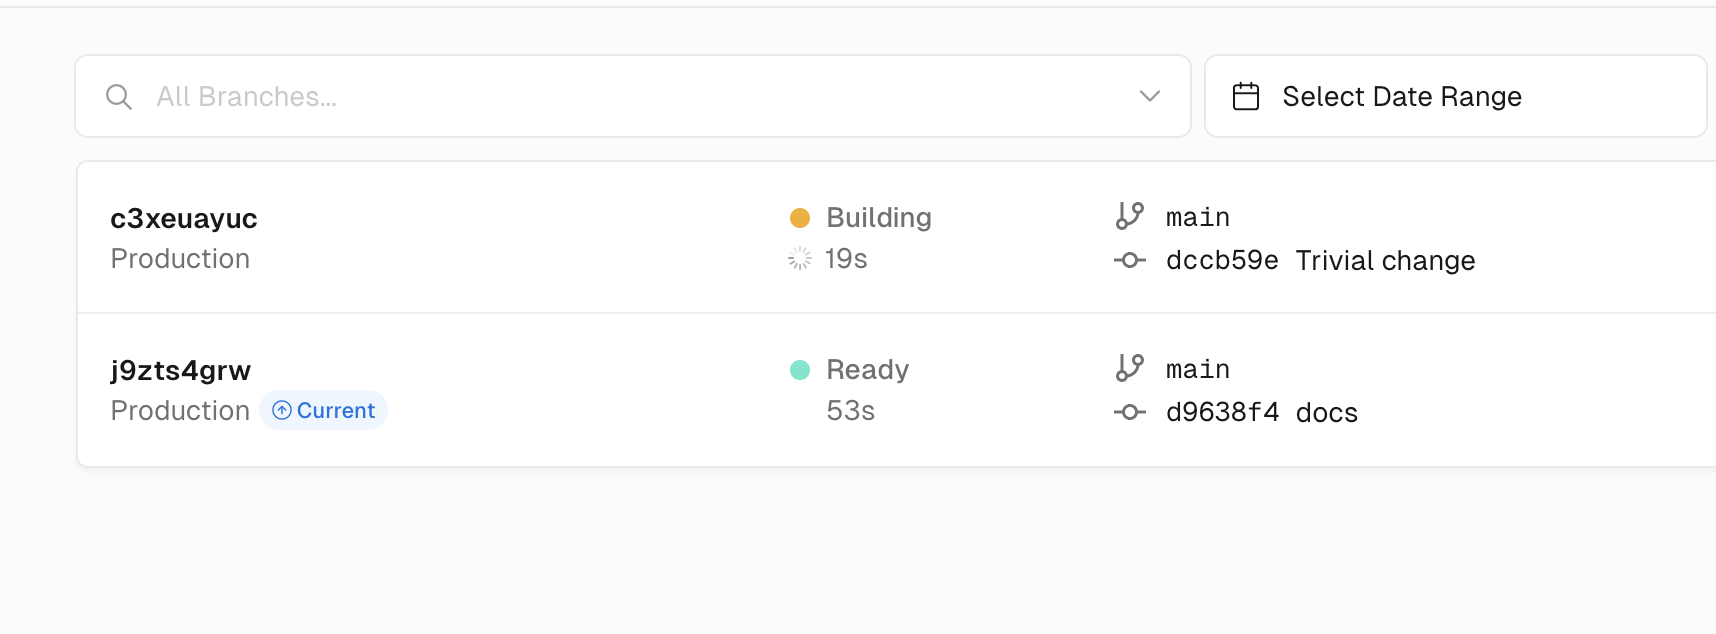This screenshot has width=1716, height=634.
Task: Click the branch icon of the ready deployment
Action: pyautogui.click(x=1130, y=368)
